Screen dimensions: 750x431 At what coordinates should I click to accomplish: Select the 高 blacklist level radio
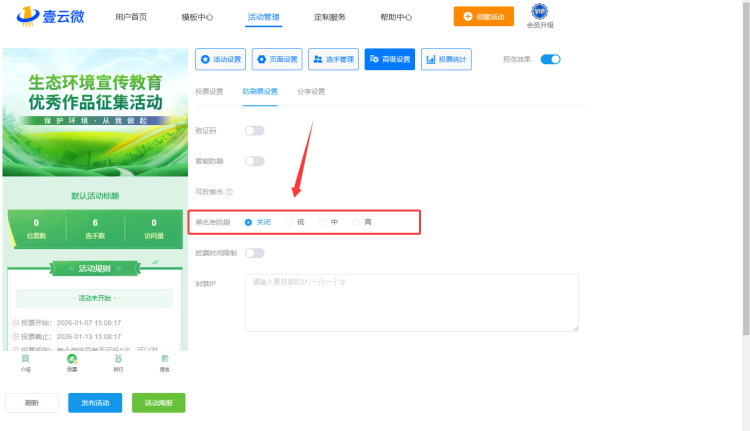[357, 221]
